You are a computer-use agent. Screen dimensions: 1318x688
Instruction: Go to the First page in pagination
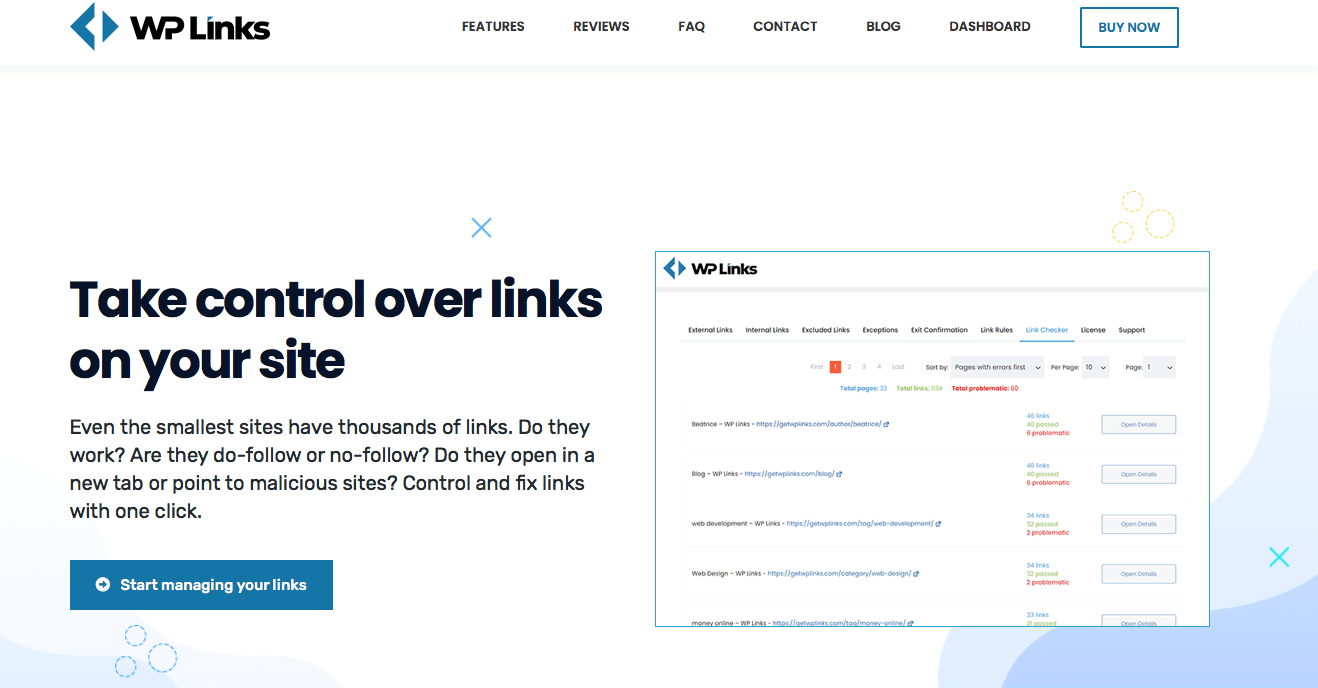[x=817, y=367]
